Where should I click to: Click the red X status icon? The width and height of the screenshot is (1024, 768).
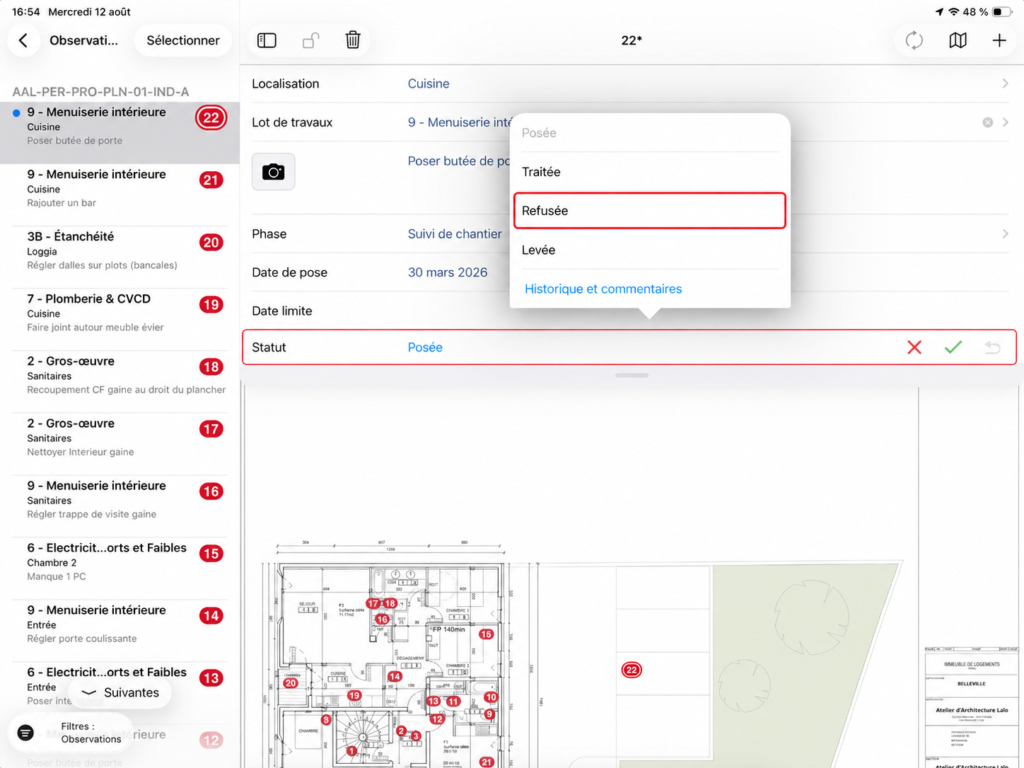[914, 347]
